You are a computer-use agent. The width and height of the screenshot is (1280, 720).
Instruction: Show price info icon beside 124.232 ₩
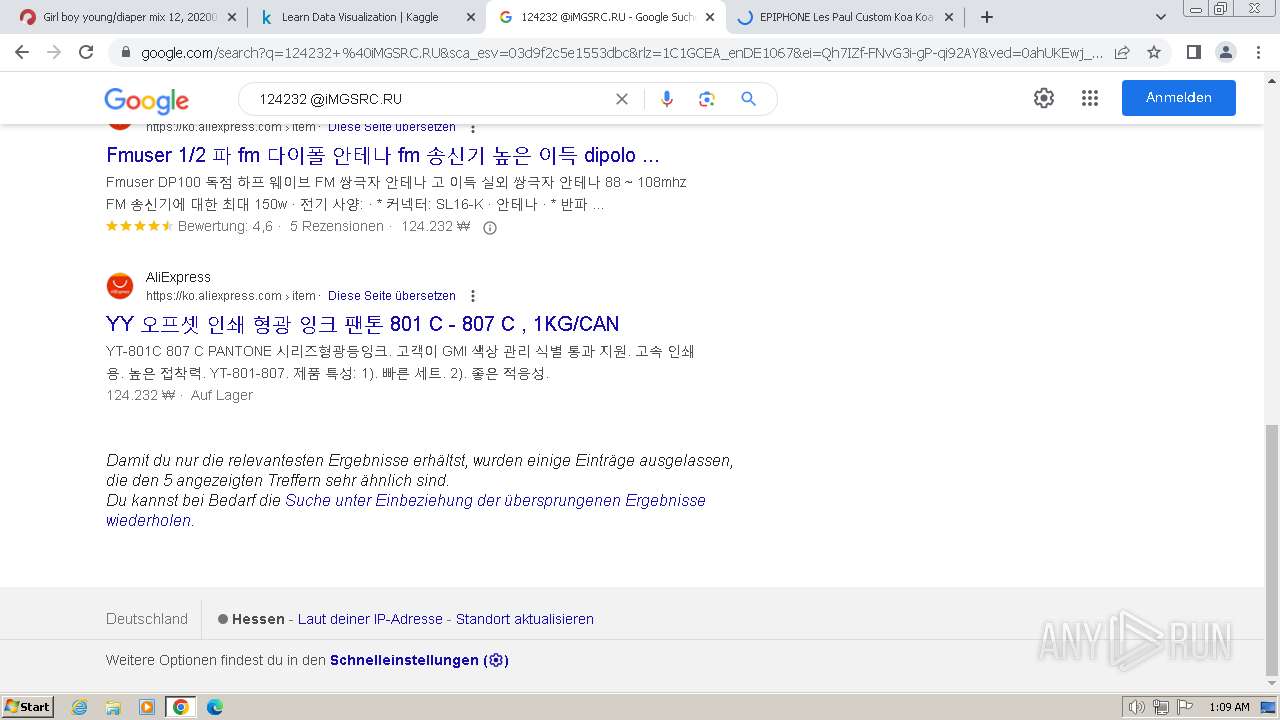click(490, 228)
